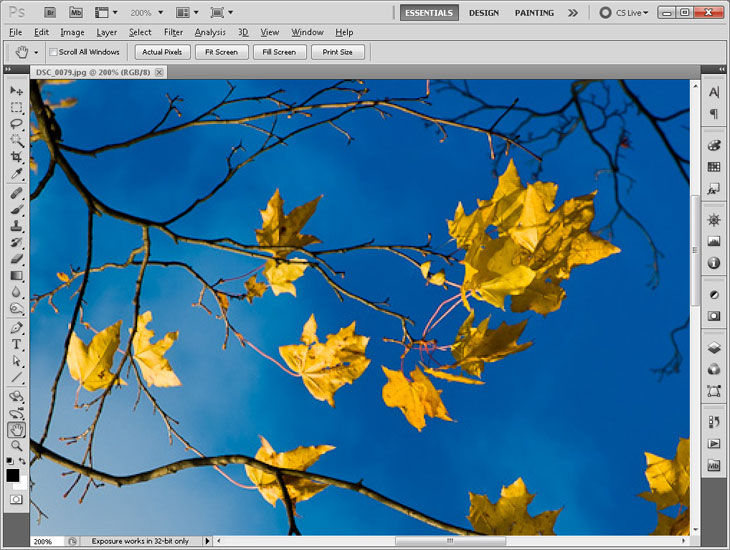
Task: Open the Image menu
Action: point(72,32)
